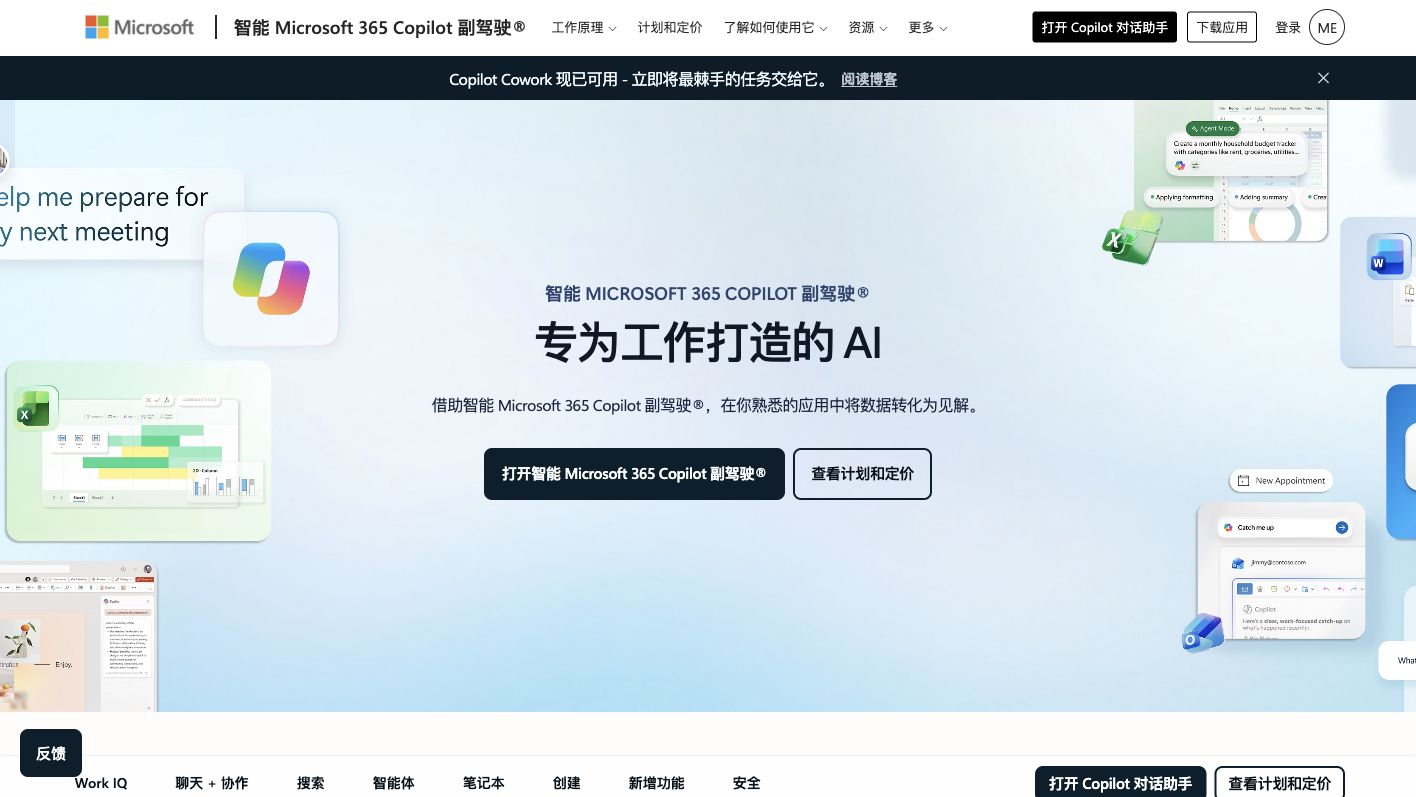Click the PowerPoint slide preview card
Image resolution: width=1416 pixels, height=797 pixels.
click(x=78, y=636)
